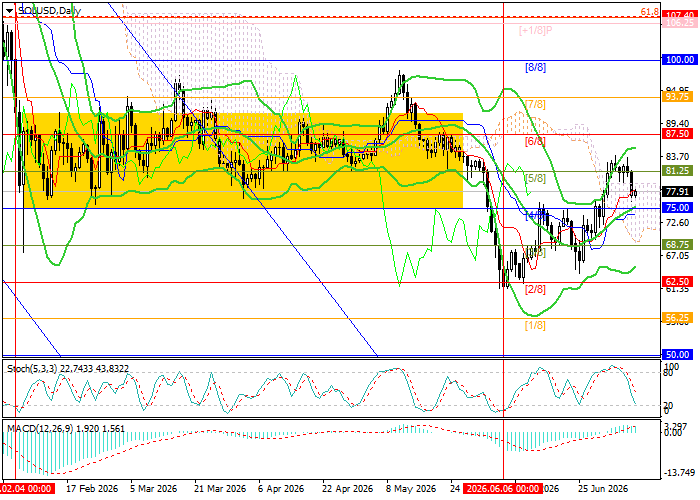Click the [1/8] Murrey level label
700x500 pixels.
(535, 325)
